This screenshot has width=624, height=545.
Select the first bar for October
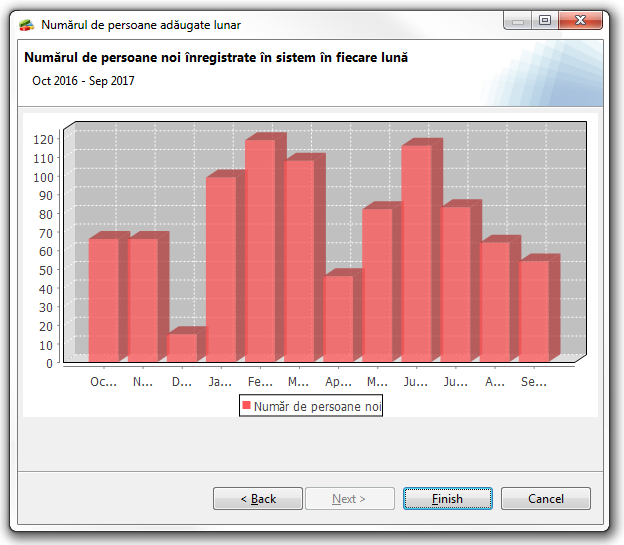tap(104, 299)
